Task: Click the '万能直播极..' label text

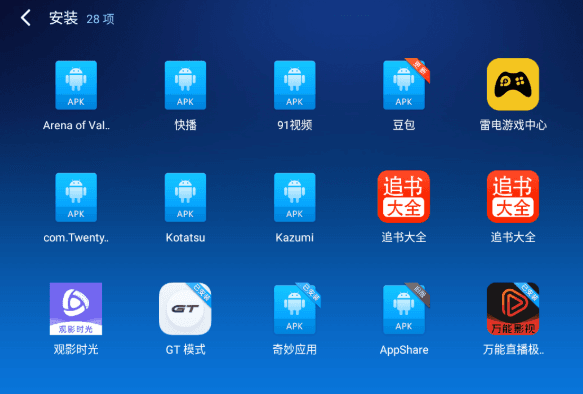Action: point(513,349)
